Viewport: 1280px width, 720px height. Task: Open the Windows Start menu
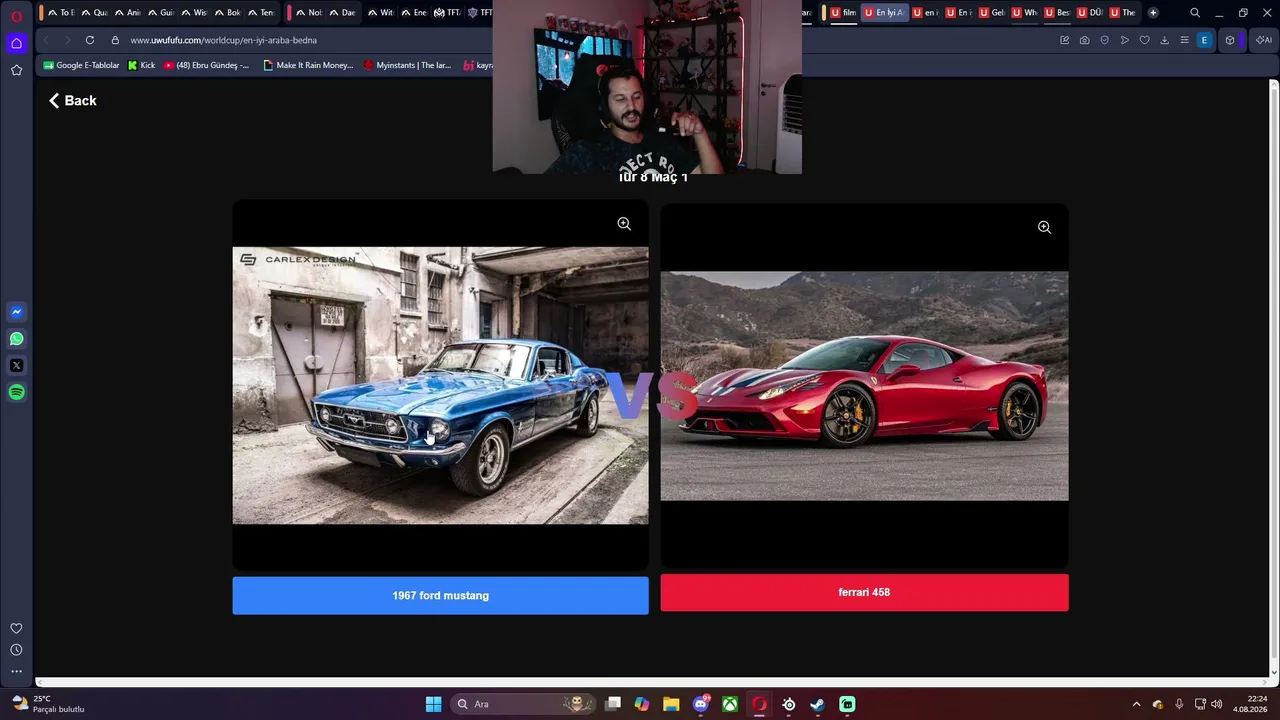point(433,704)
